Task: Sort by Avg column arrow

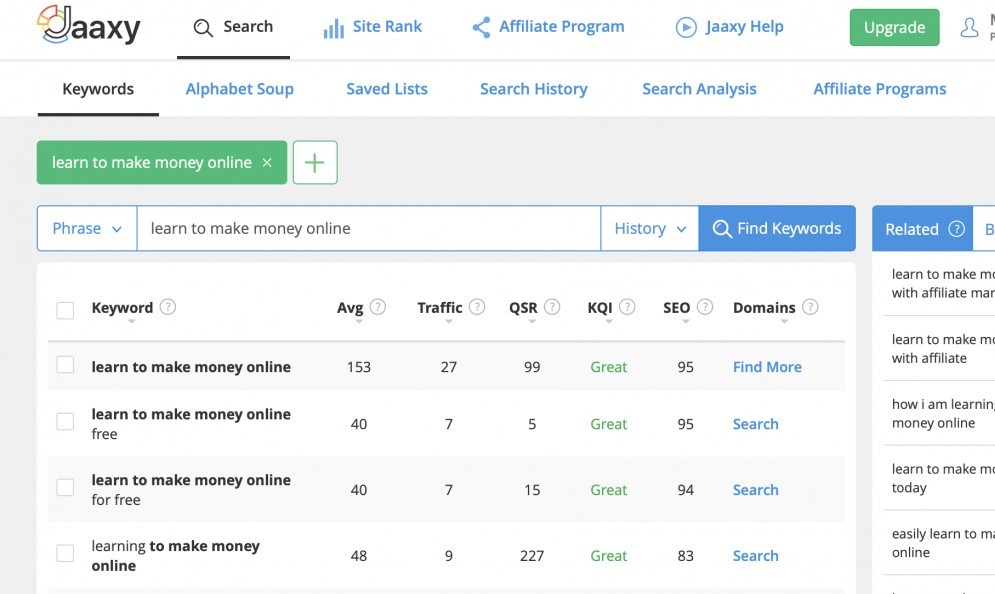Action: point(359,322)
